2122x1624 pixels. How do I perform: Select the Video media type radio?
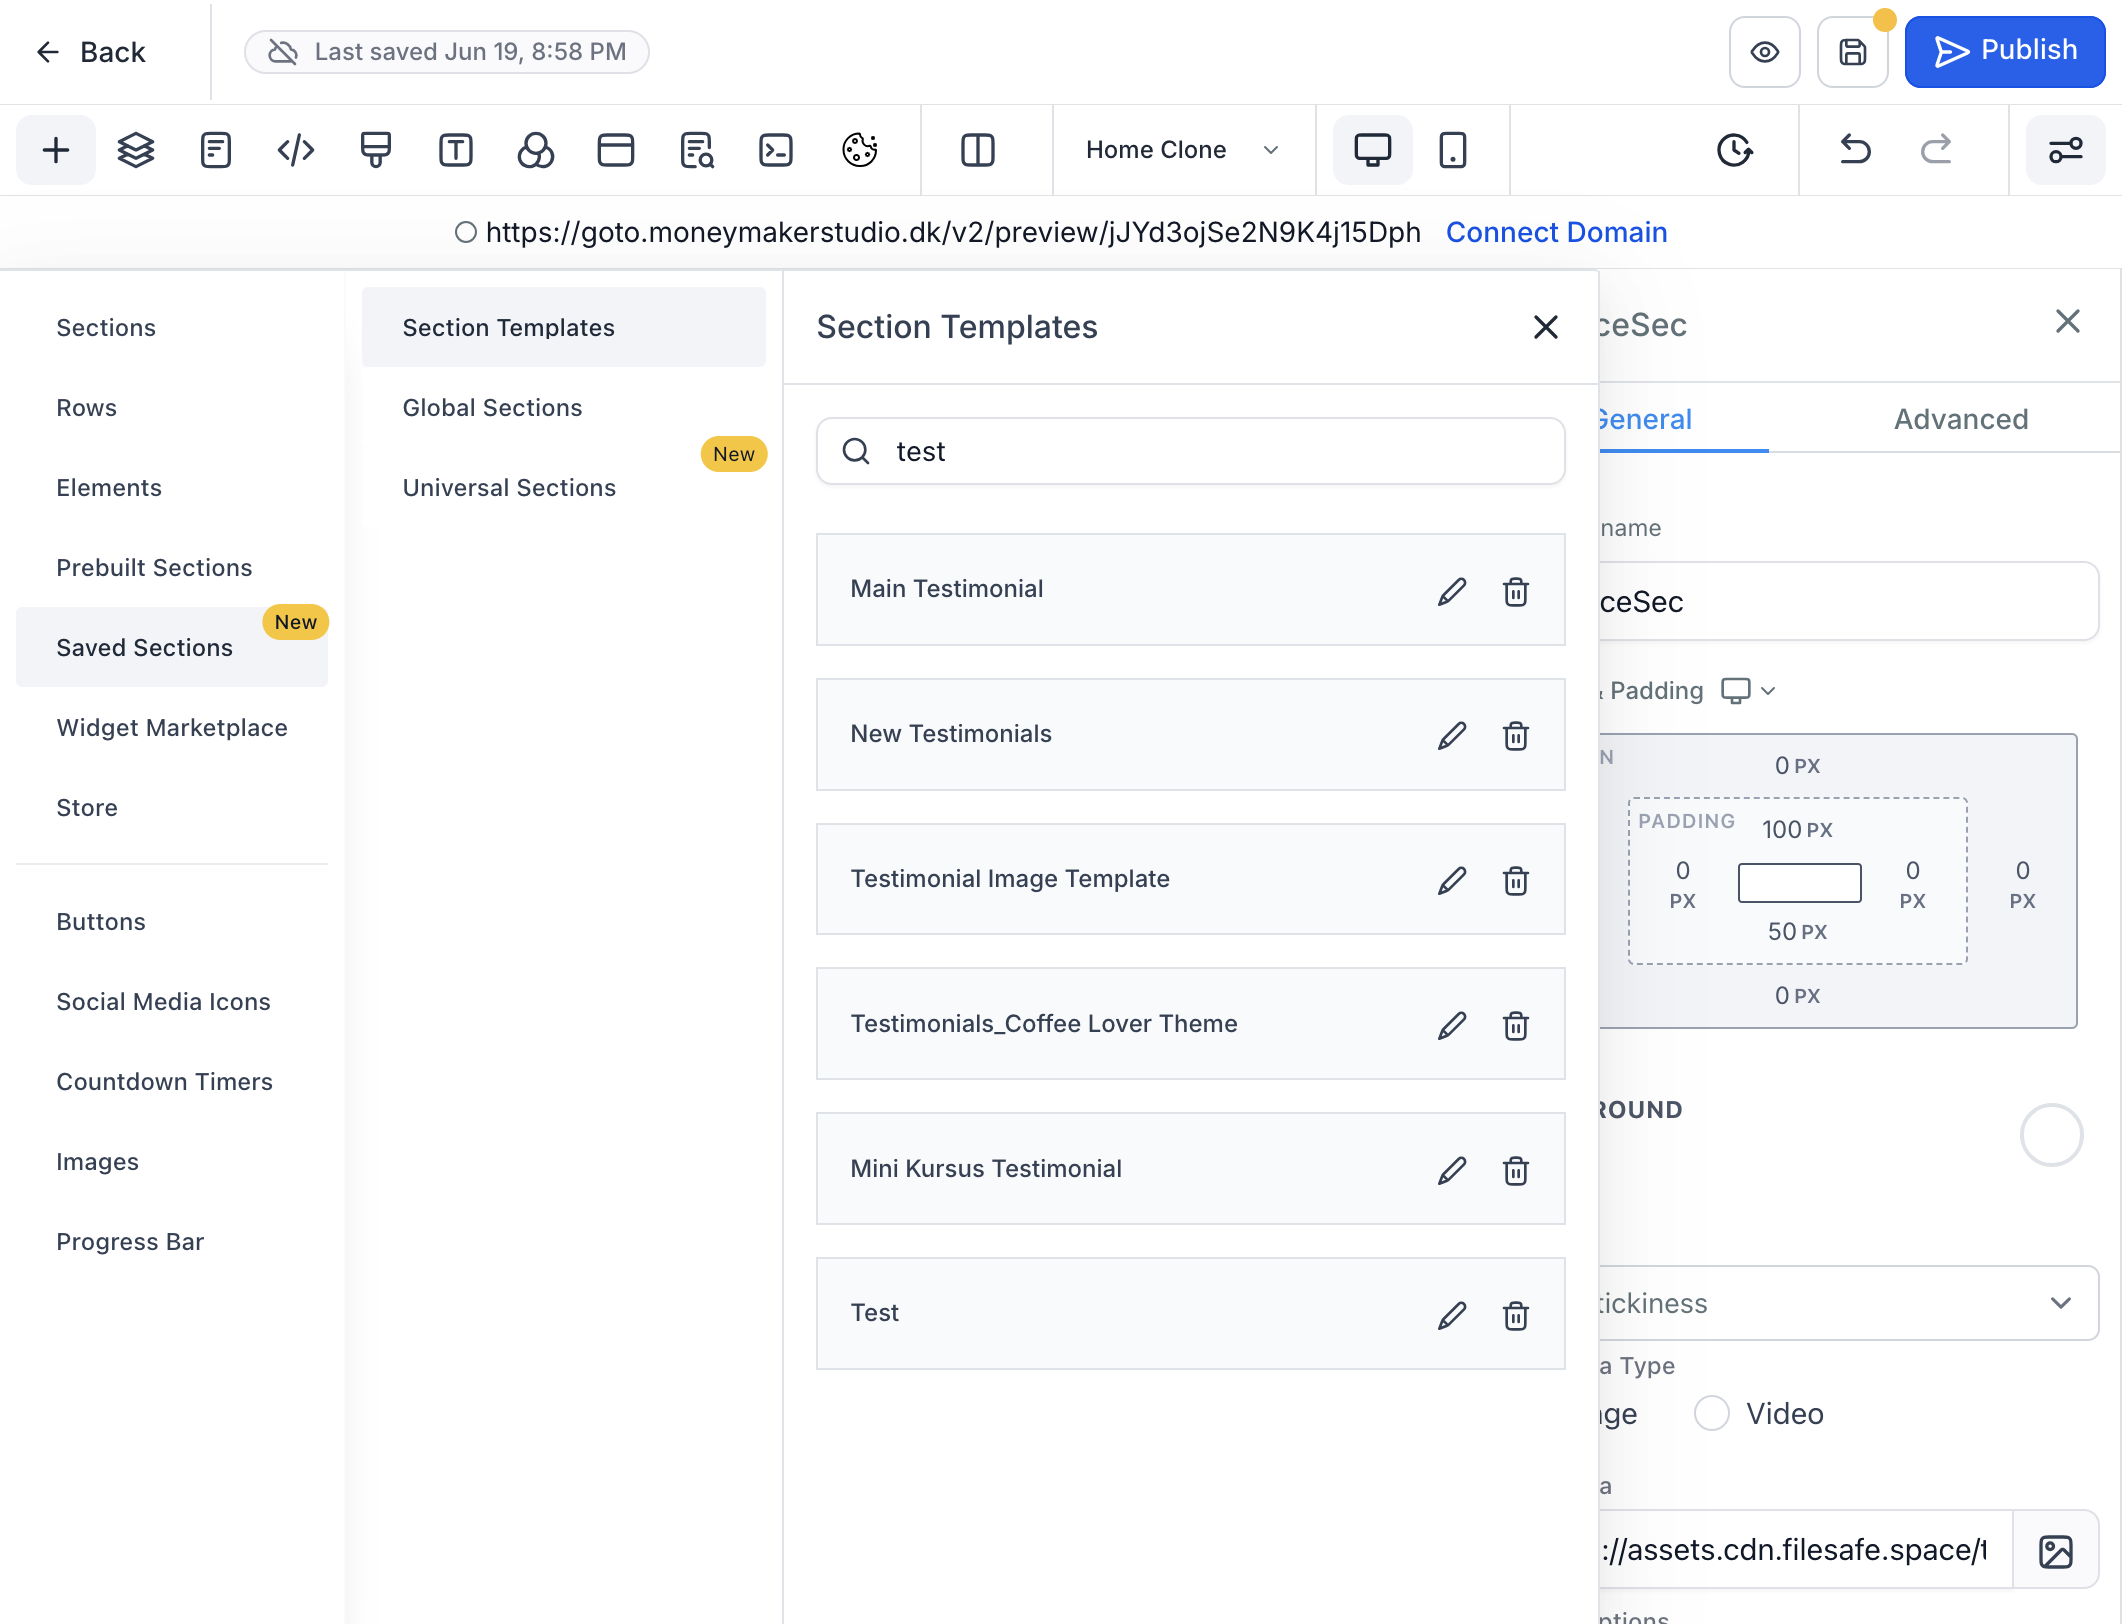click(1712, 1413)
